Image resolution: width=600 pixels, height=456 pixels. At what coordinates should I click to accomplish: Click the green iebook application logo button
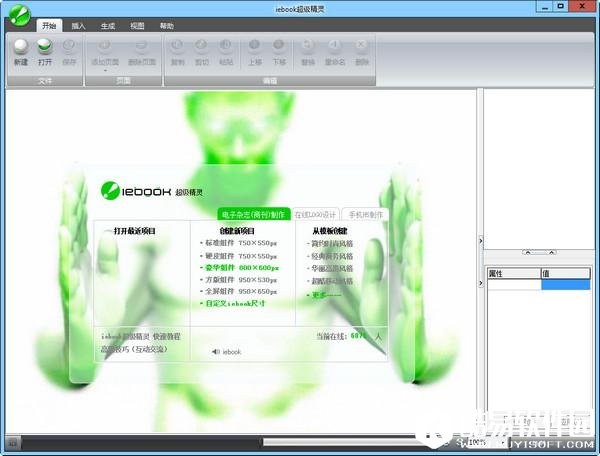[x=18, y=12]
